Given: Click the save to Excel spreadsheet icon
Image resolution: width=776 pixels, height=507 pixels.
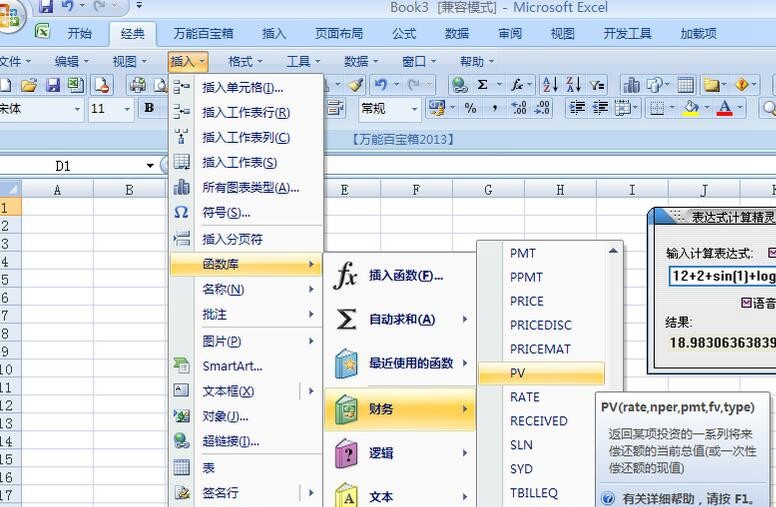Looking at the screenshot, I should [x=76, y=85].
